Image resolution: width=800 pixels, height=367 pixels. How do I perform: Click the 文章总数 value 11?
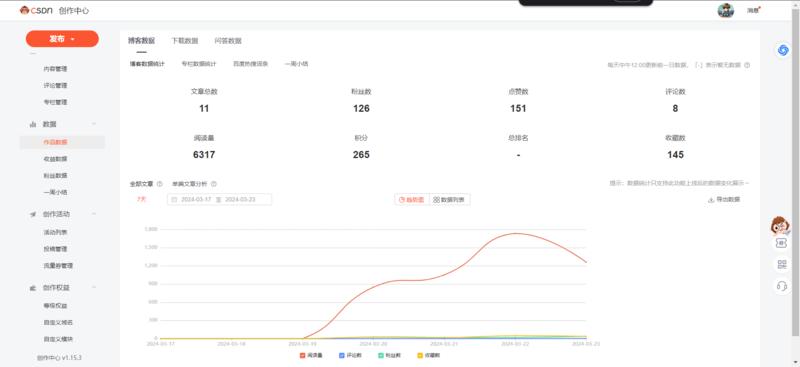tap(204, 108)
